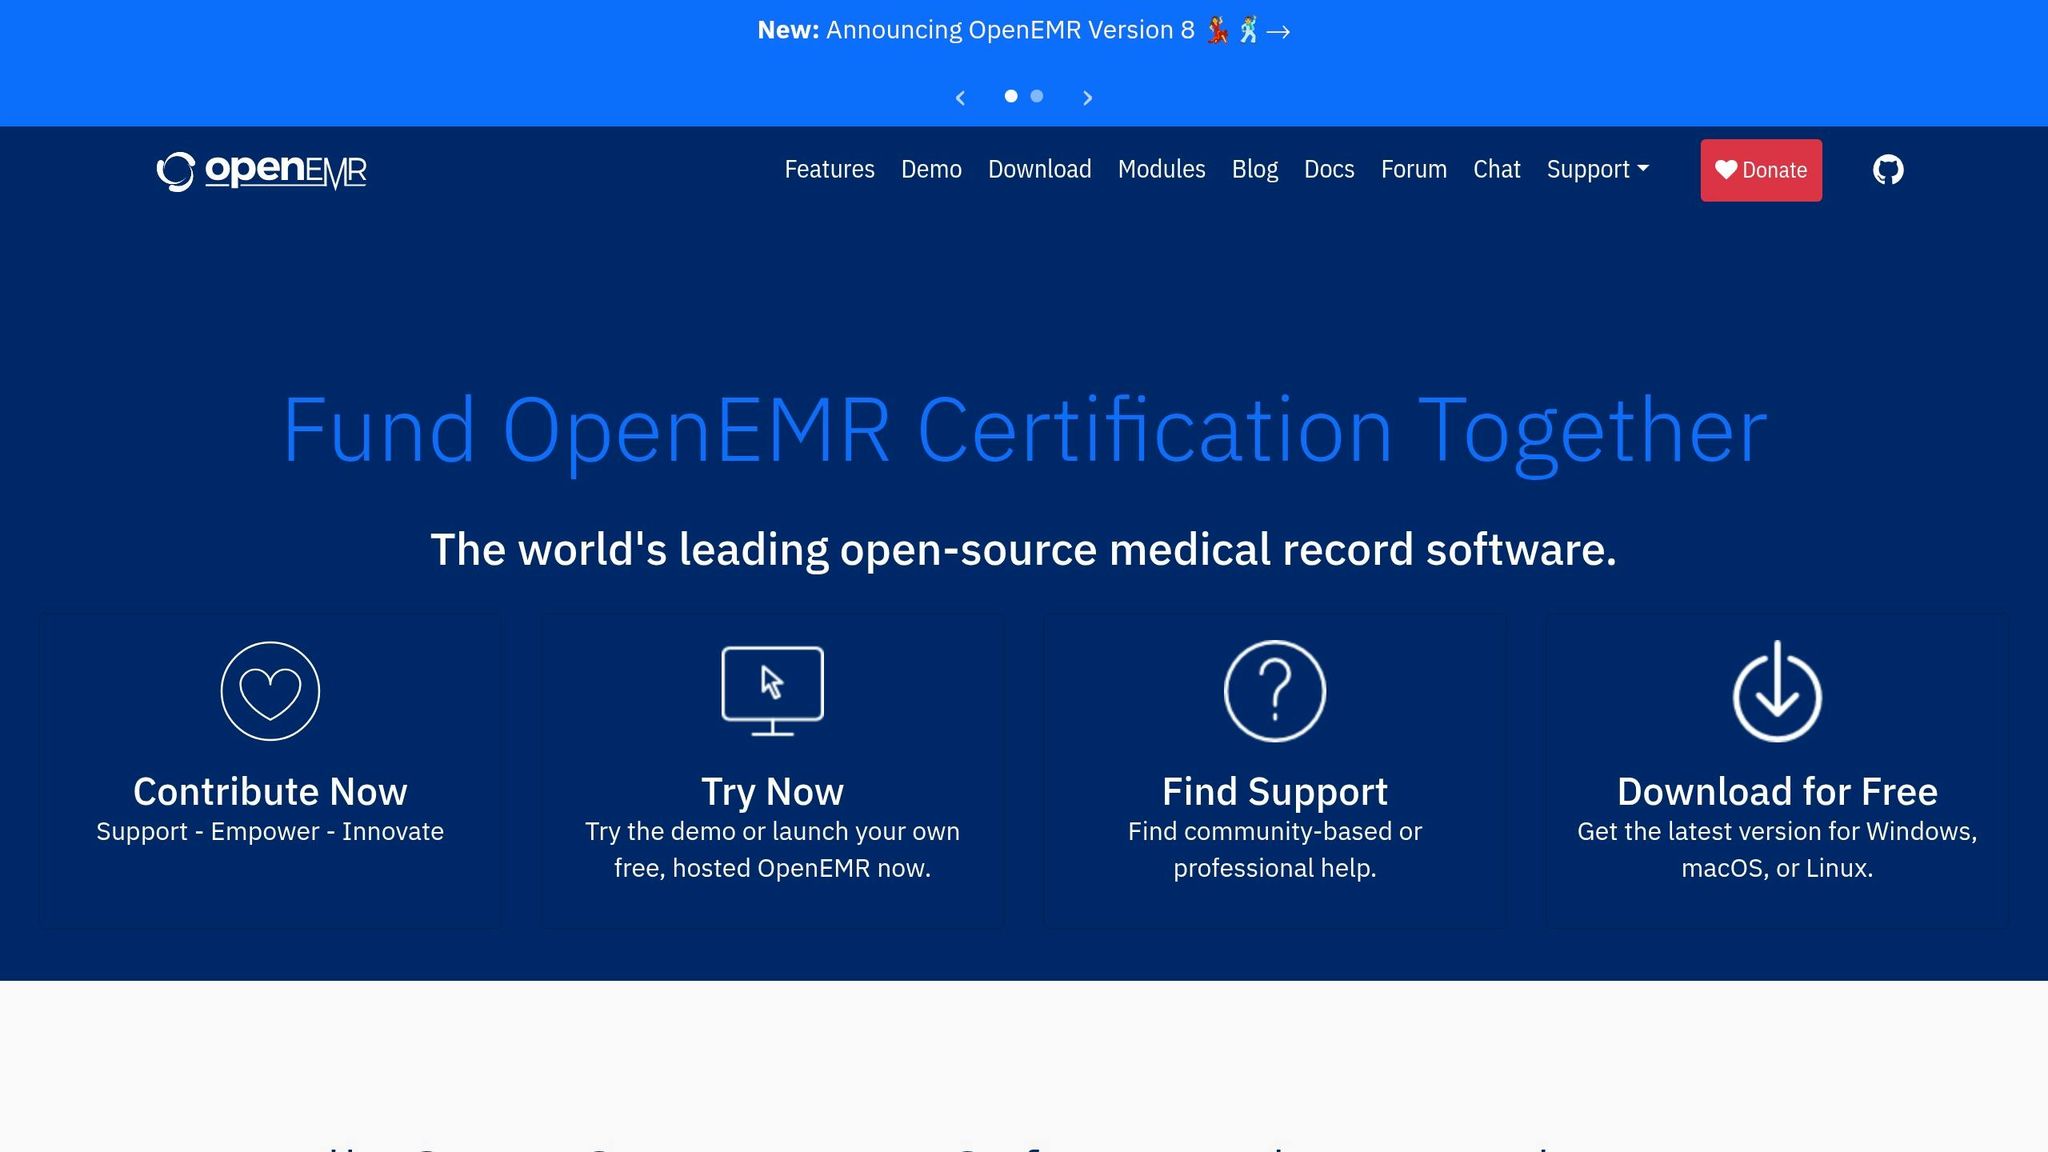Expand the Support dropdown menu
The image size is (2048, 1152).
[x=1597, y=170]
